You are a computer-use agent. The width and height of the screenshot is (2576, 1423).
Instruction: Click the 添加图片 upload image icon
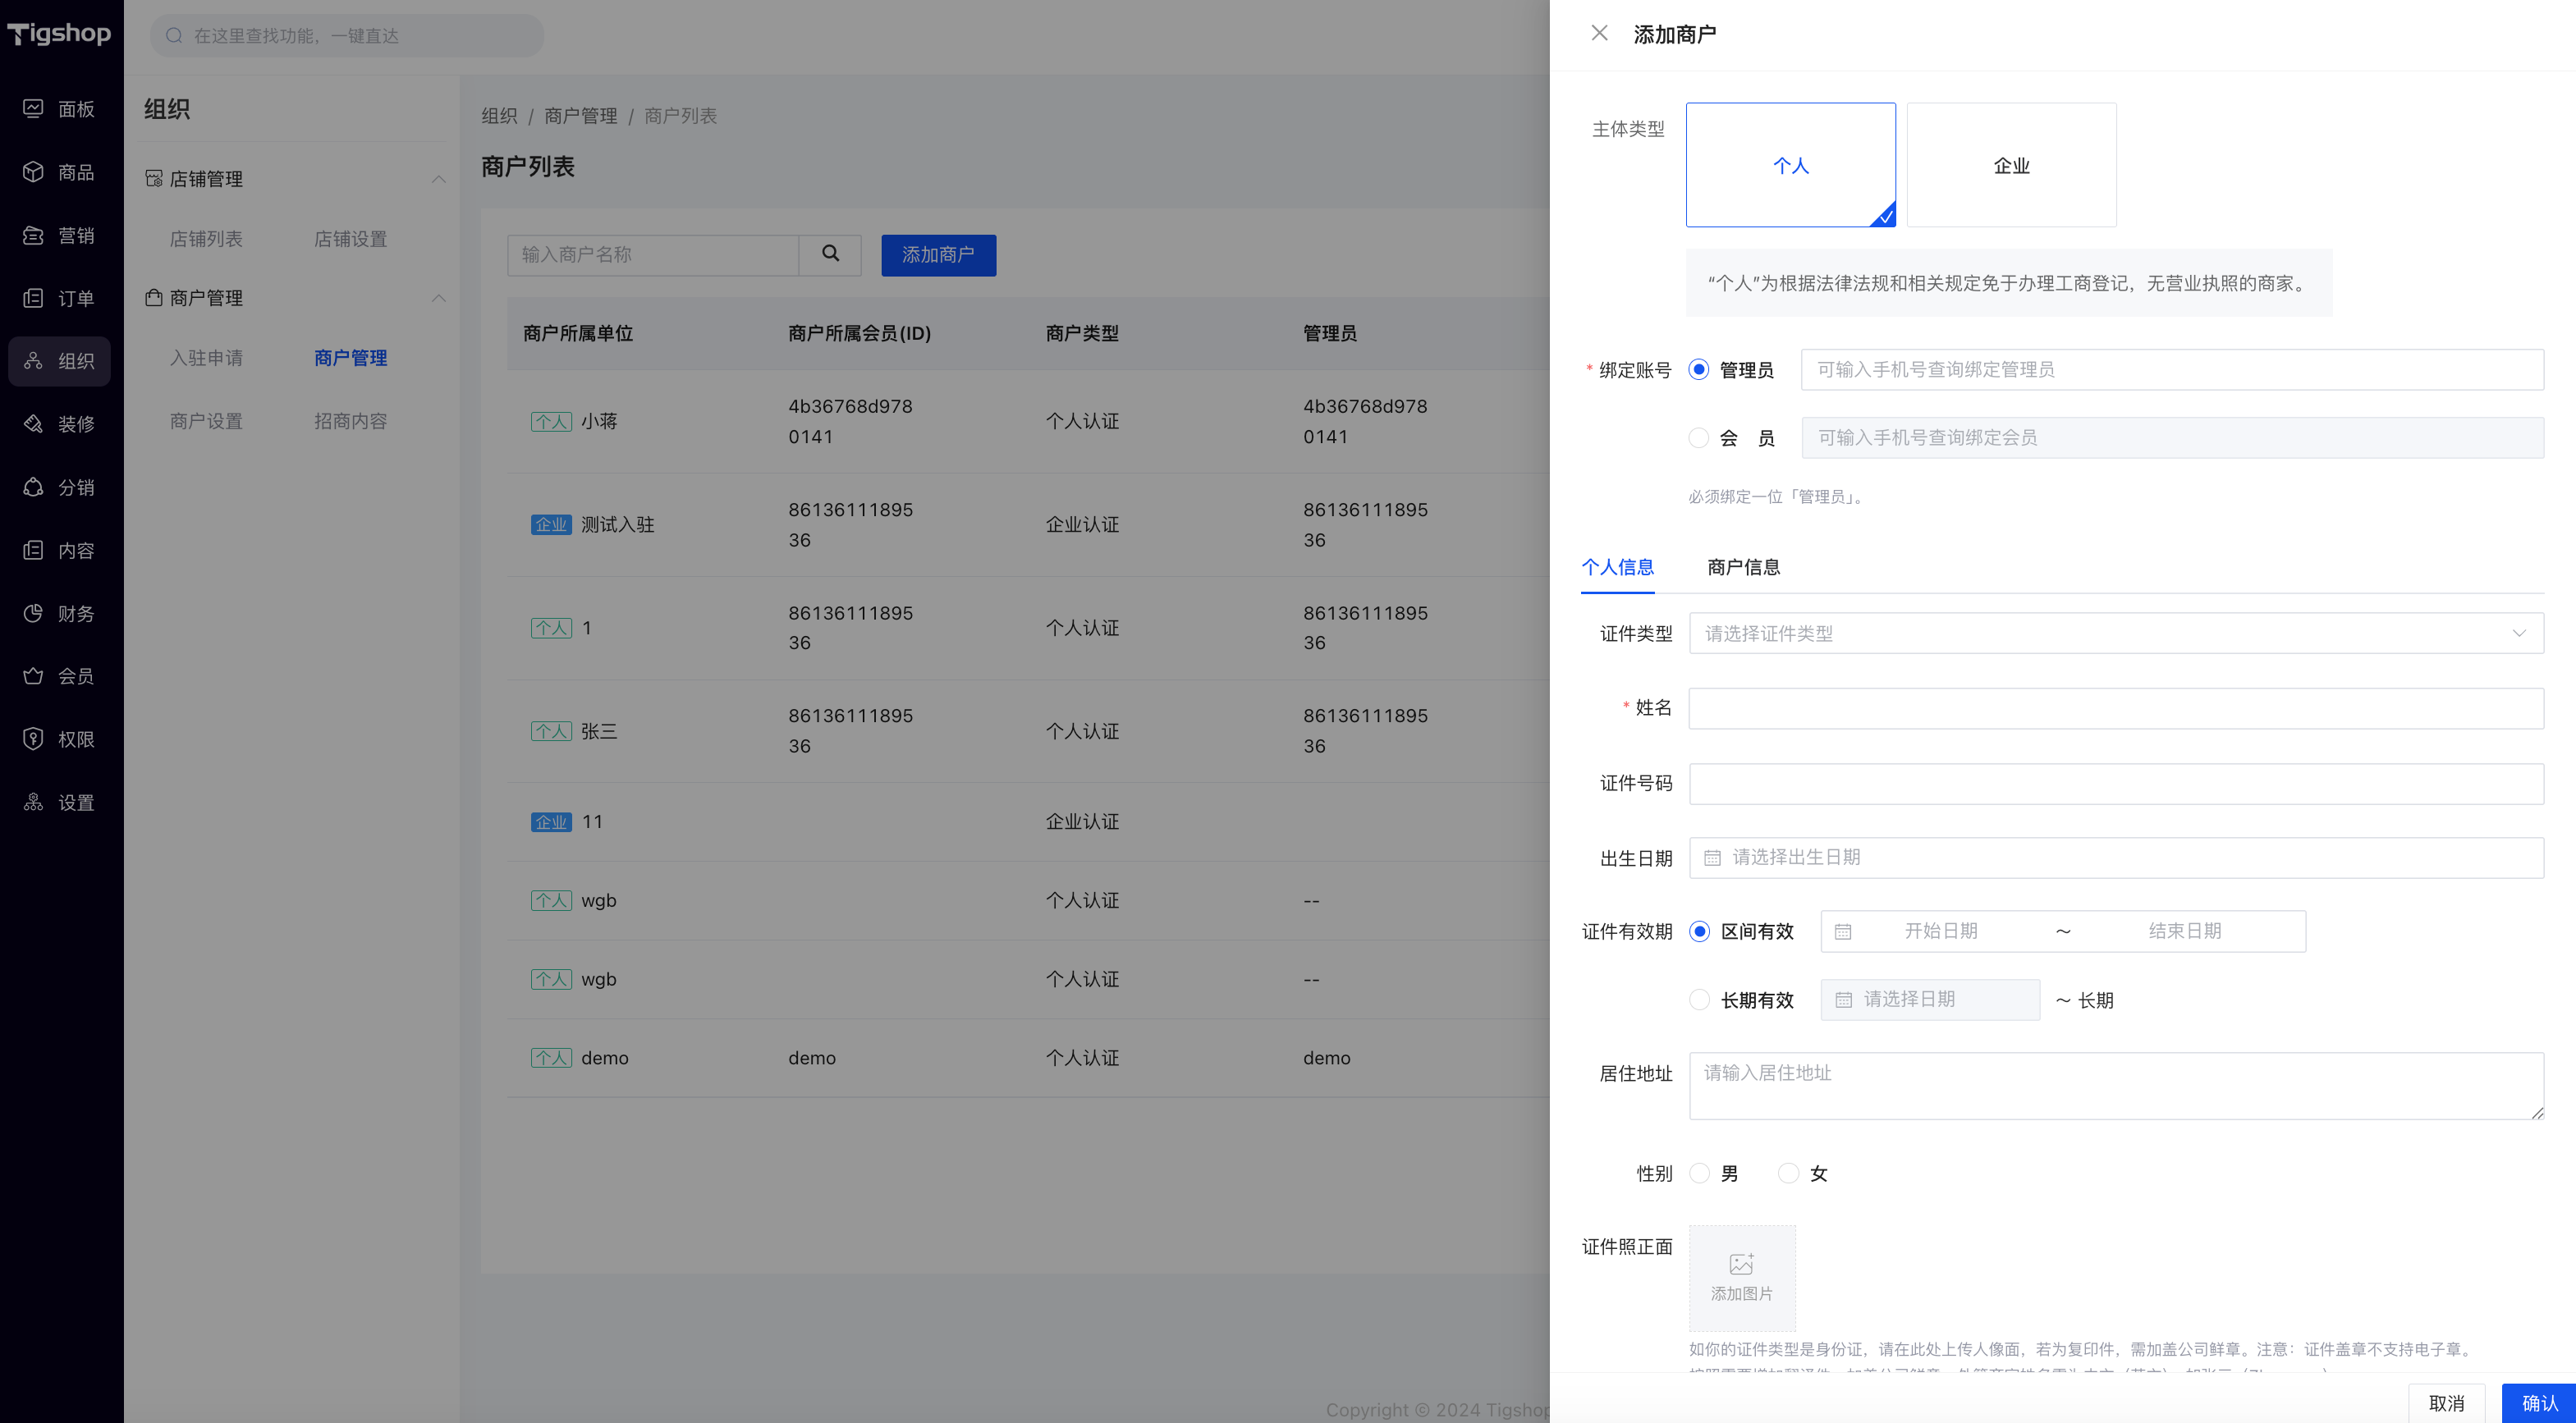pyautogui.click(x=1741, y=1265)
